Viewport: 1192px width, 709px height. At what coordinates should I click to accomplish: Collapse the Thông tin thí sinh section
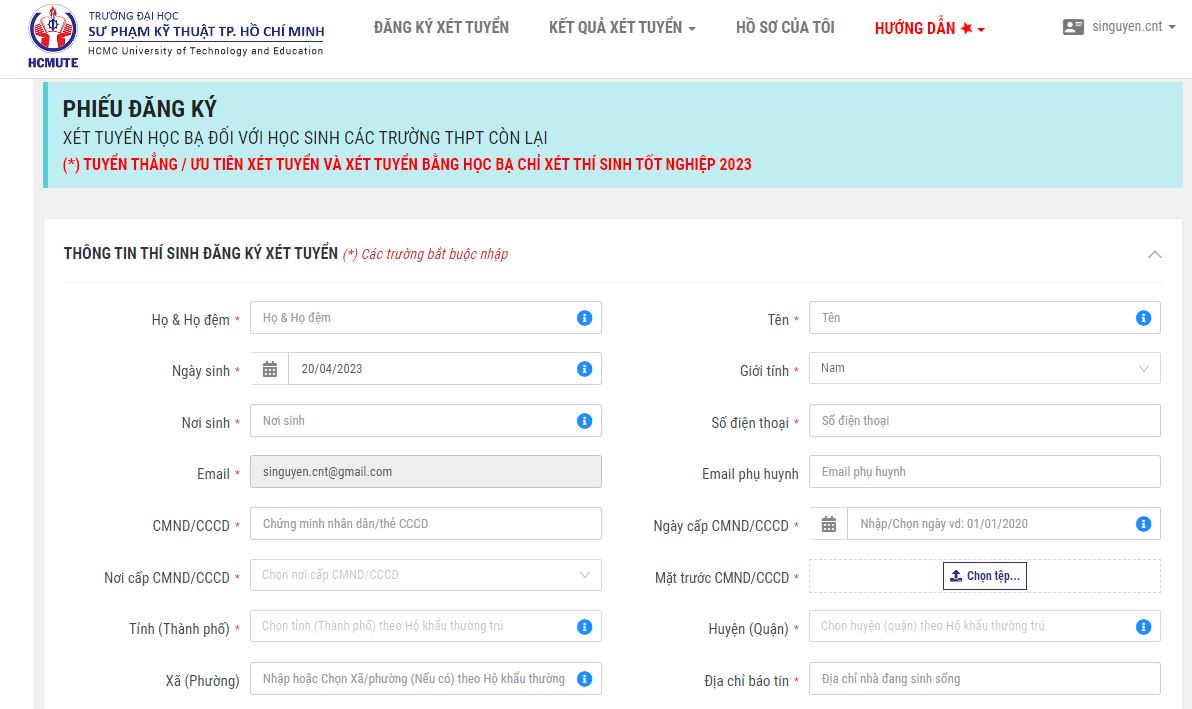point(1154,254)
